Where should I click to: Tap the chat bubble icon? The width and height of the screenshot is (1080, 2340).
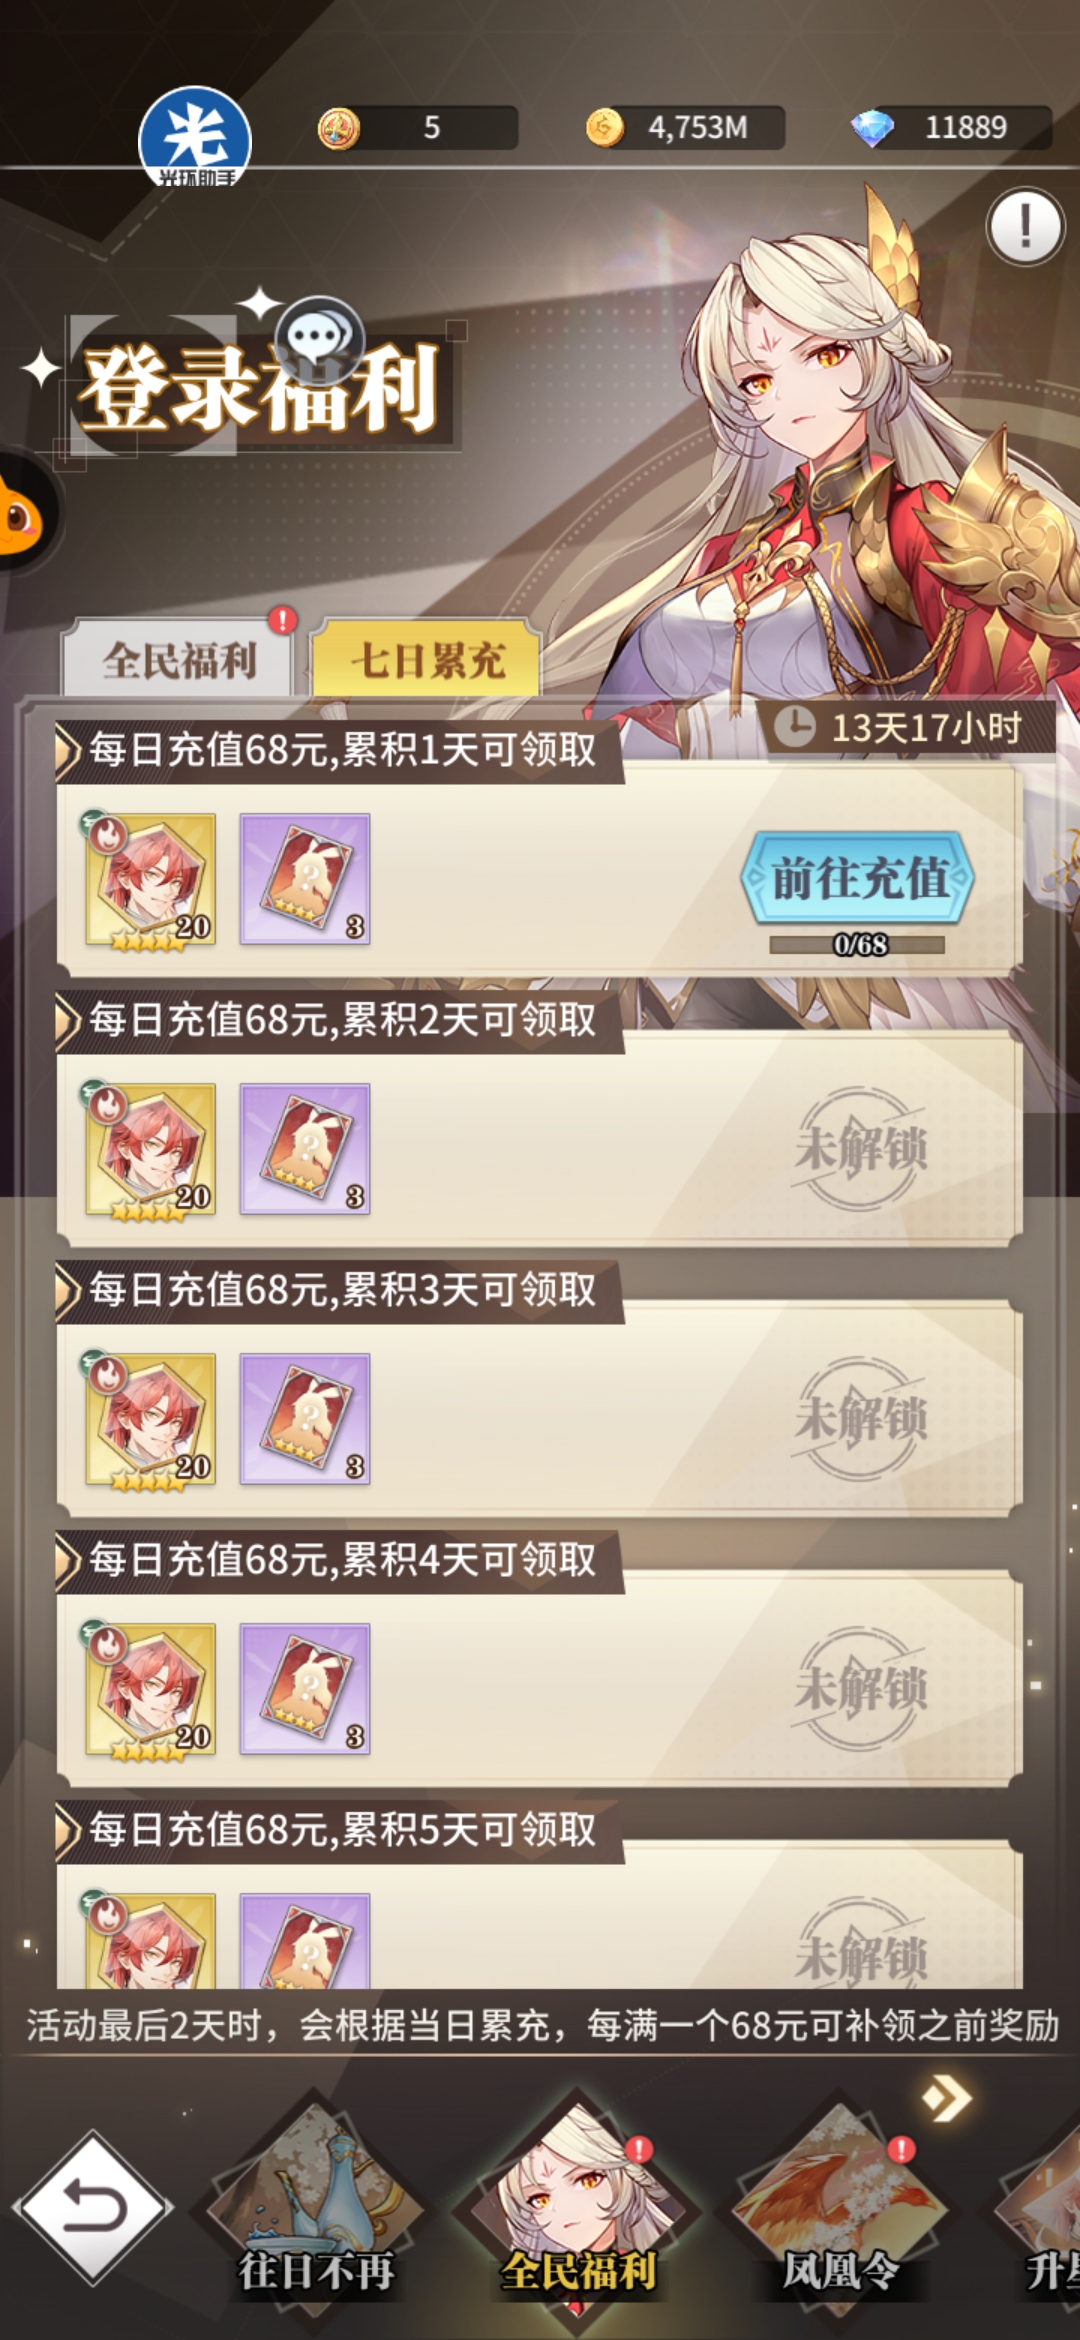[319, 335]
